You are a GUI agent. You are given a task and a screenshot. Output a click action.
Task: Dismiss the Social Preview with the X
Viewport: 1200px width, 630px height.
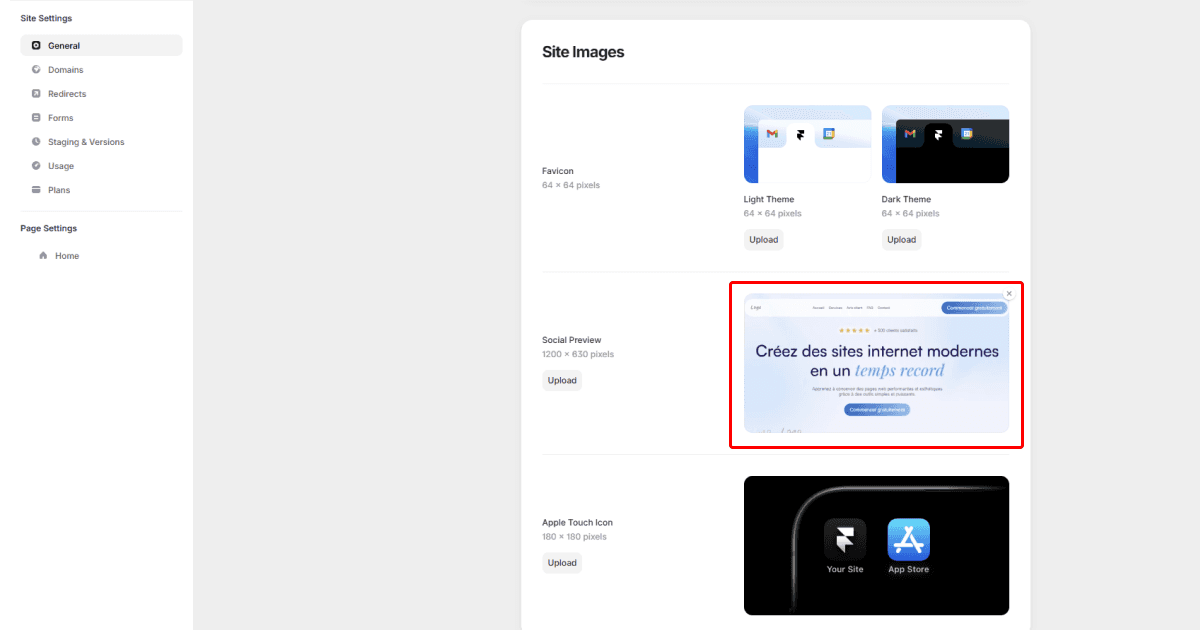pos(1008,293)
